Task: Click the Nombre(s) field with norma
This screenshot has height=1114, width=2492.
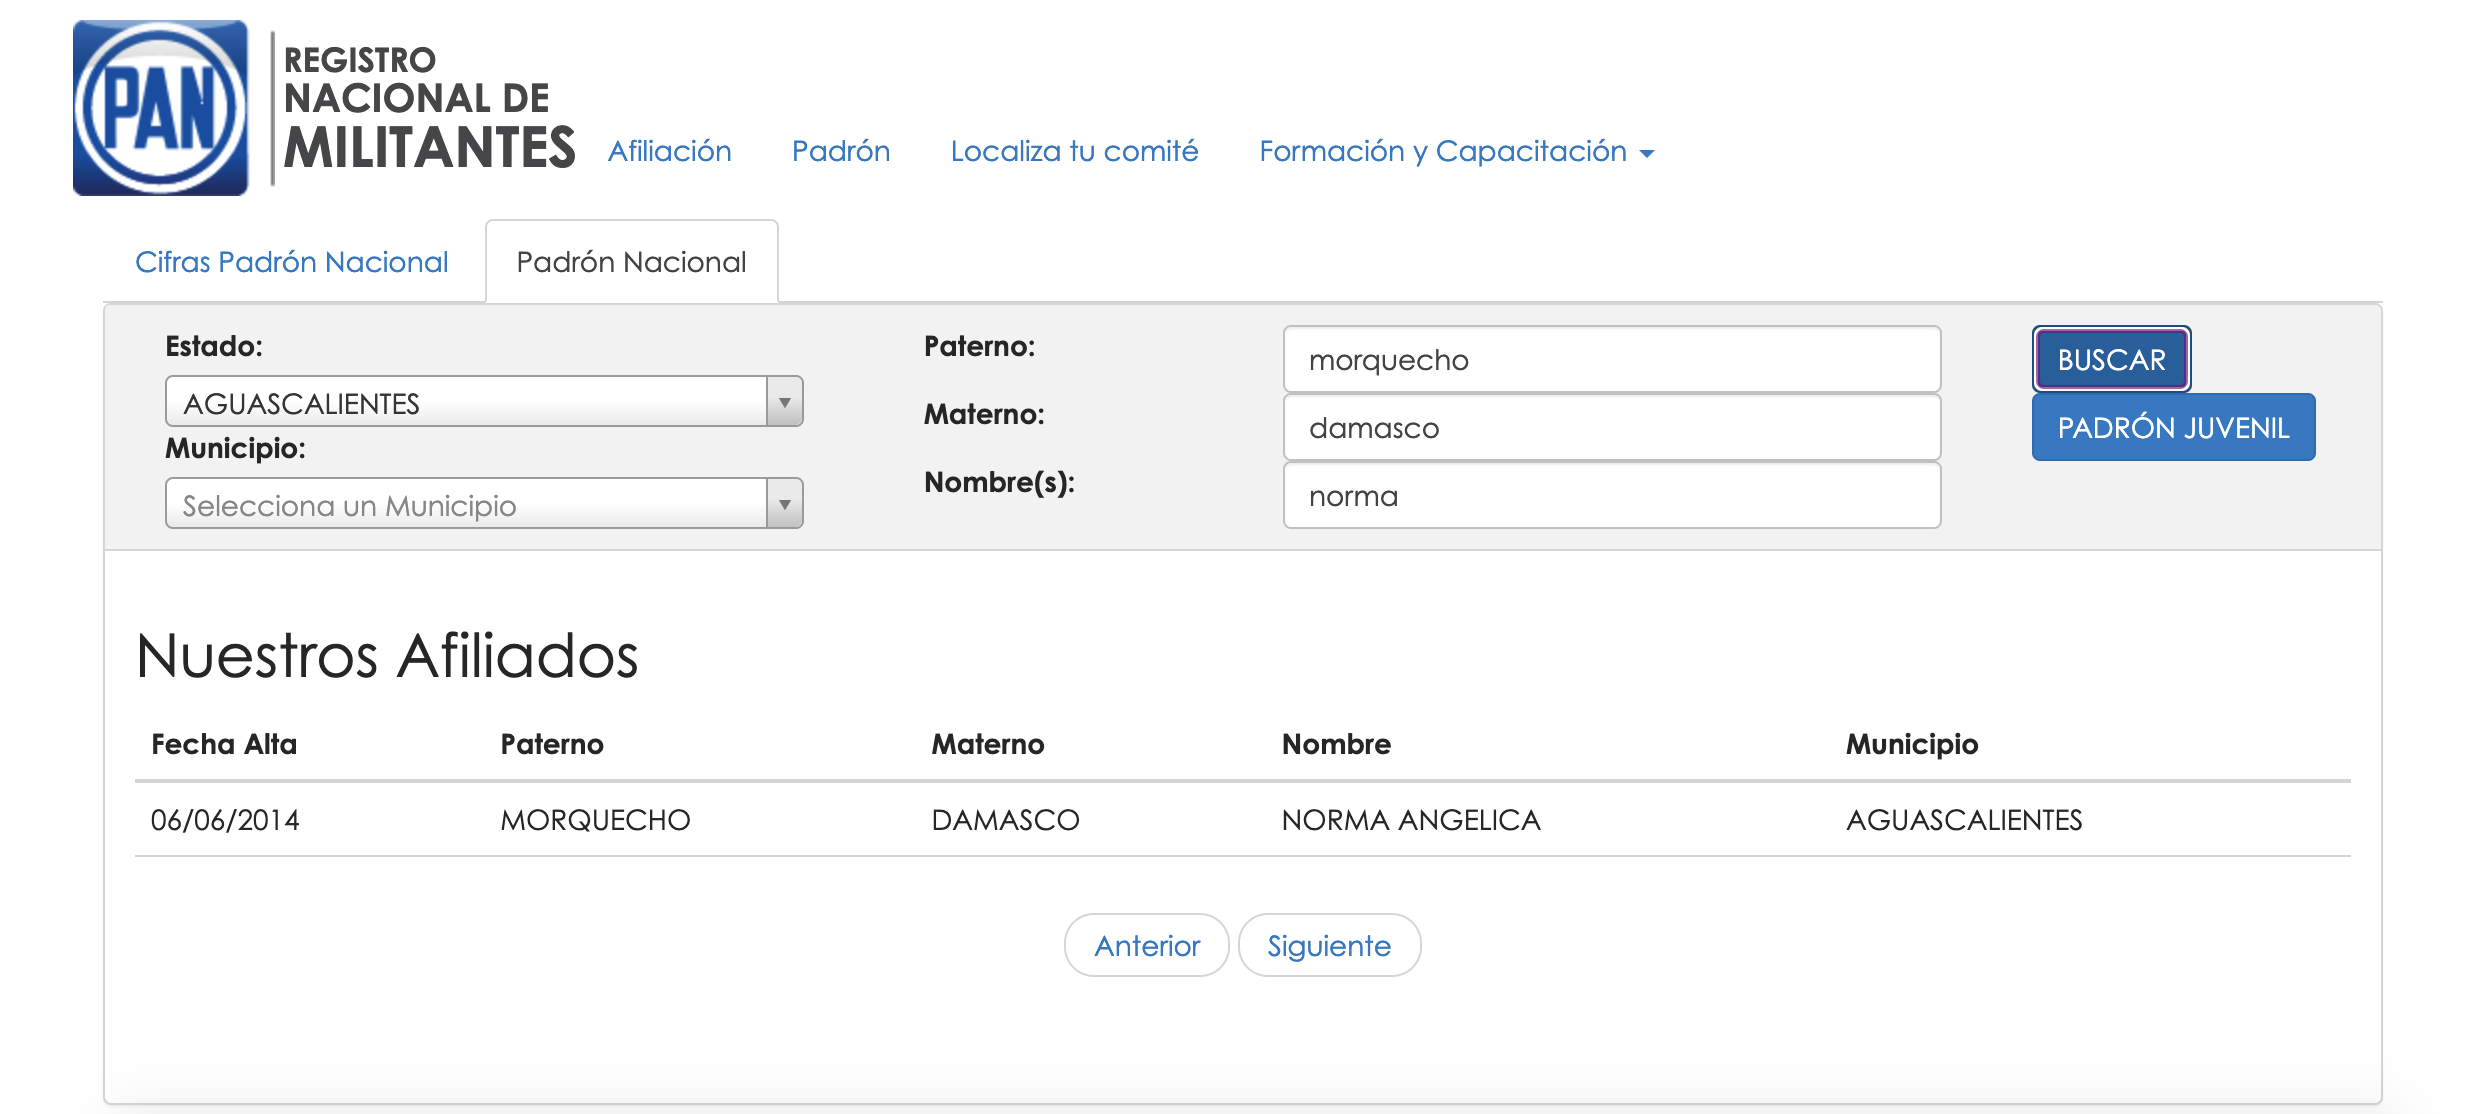Action: (x=1611, y=496)
